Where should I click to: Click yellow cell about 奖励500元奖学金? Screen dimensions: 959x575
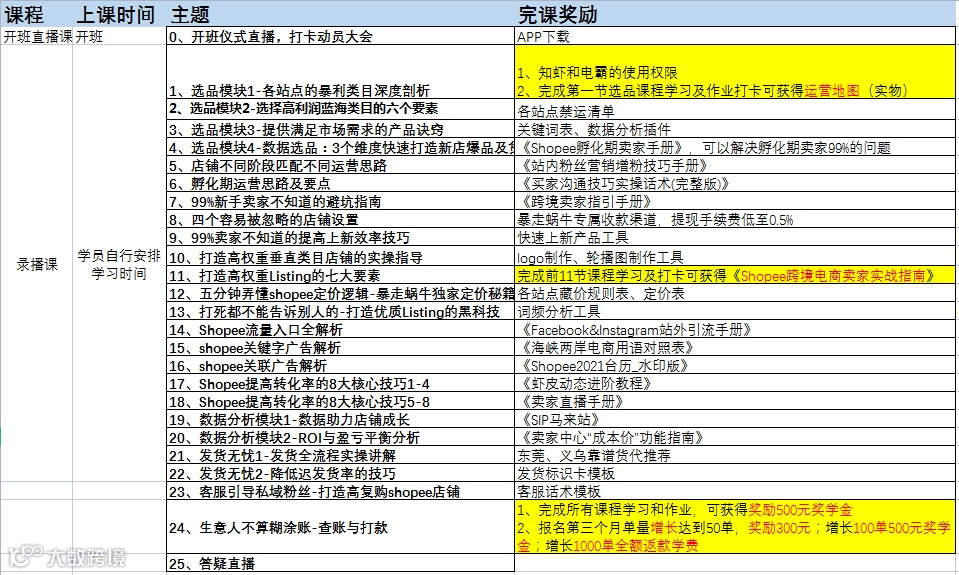click(x=735, y=527)
